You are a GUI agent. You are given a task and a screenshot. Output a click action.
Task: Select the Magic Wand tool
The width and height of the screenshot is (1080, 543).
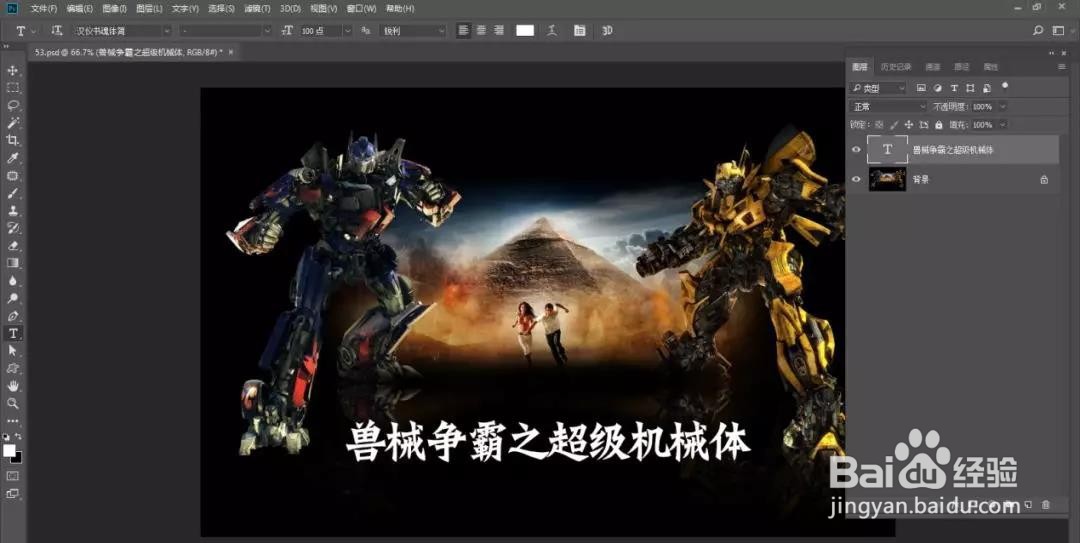click(x=12, y=123)
